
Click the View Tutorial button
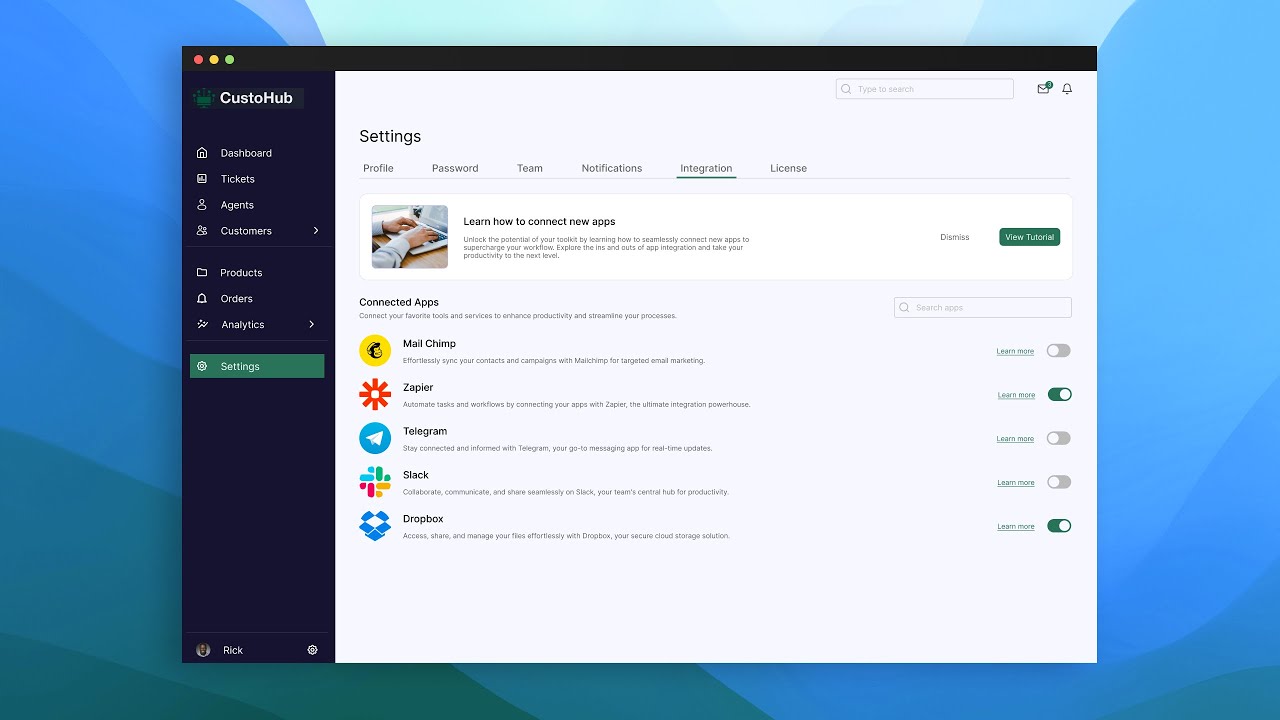1029,237
